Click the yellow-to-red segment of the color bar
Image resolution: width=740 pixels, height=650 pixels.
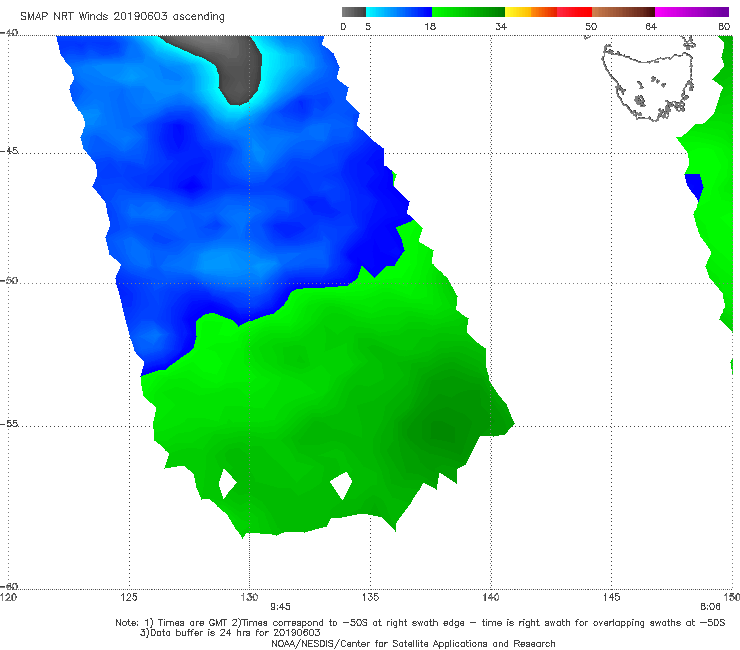coord(548,12)
